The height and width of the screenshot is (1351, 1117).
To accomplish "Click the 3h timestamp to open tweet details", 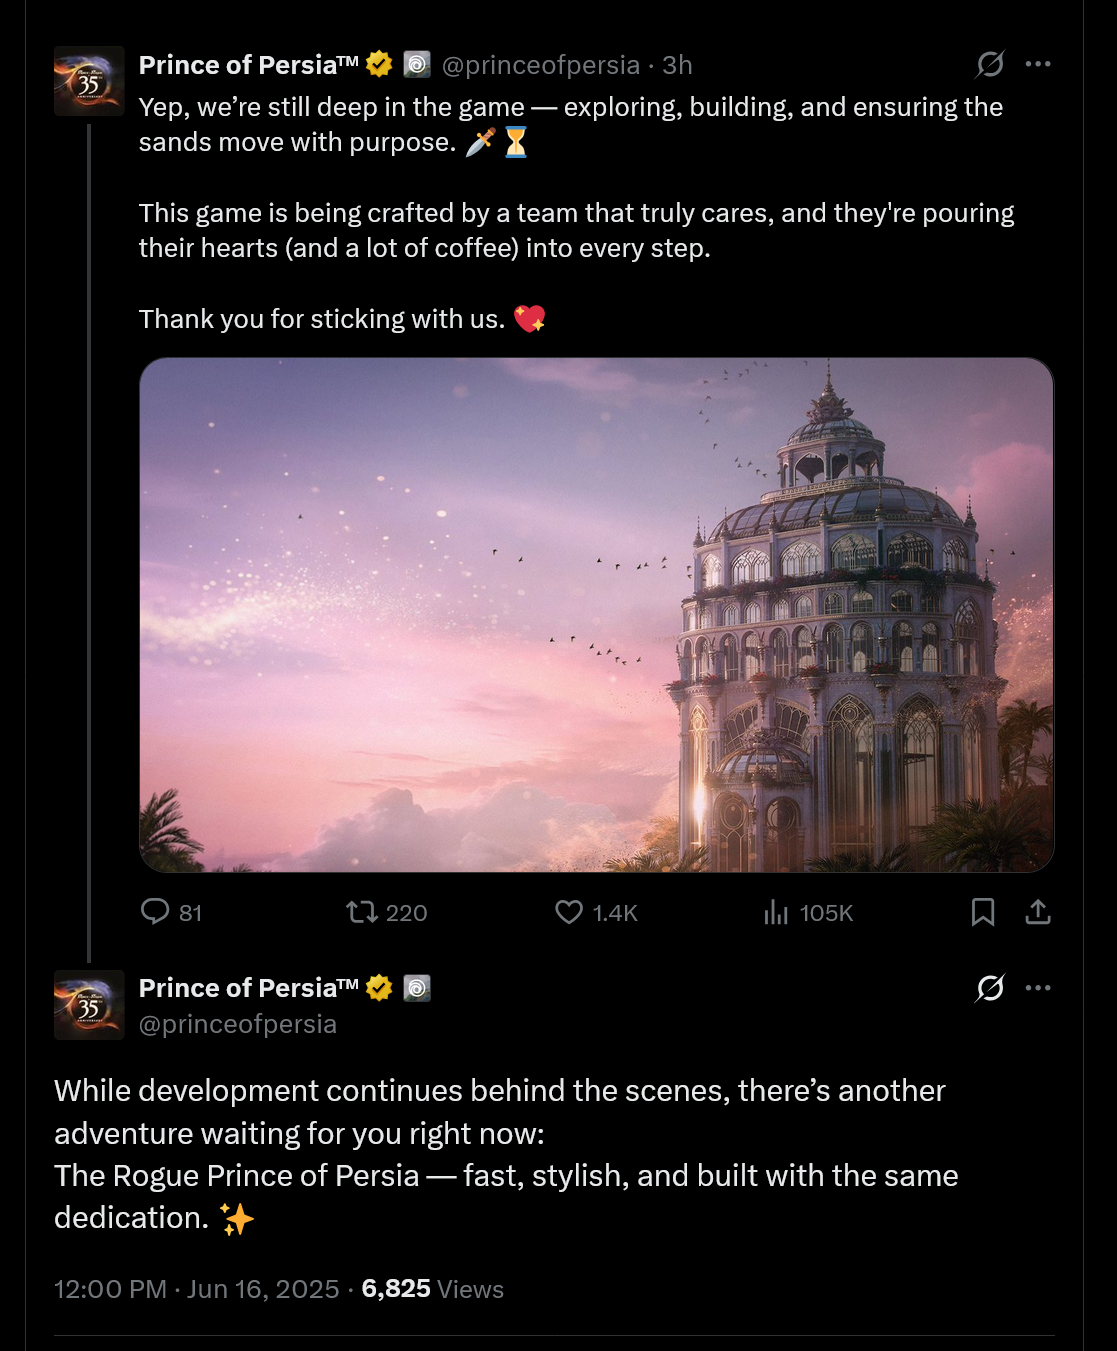I will coord(675,64).
